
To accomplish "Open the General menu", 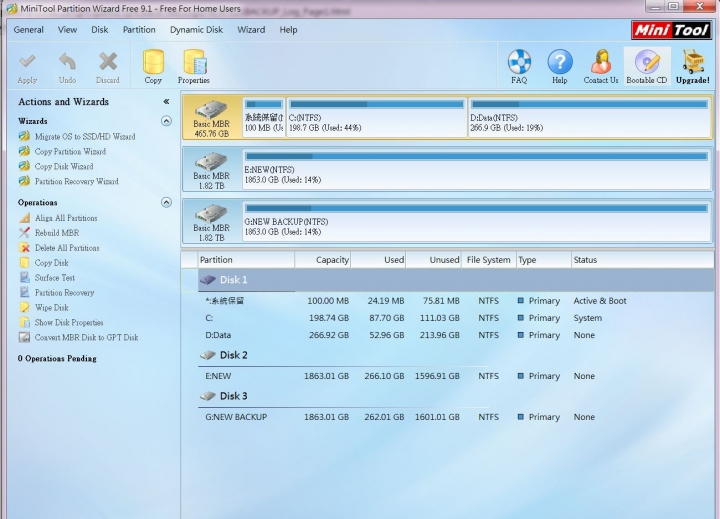I will tap(28, 30).
